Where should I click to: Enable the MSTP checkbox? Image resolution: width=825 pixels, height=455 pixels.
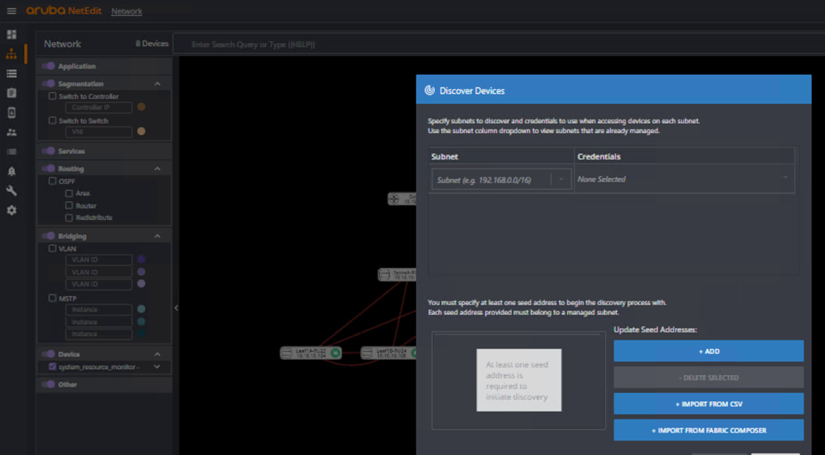(x=52, y=298)
